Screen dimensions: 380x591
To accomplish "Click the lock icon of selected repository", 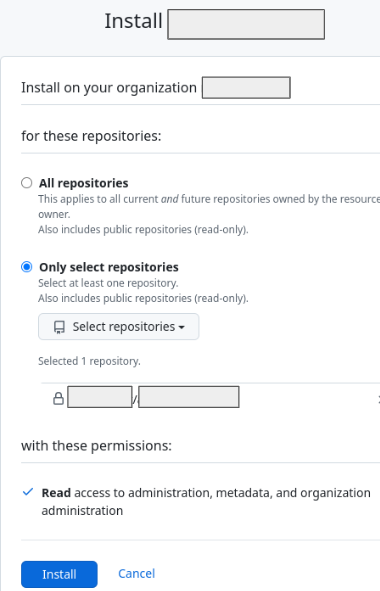I will click(x=58, y=398).
